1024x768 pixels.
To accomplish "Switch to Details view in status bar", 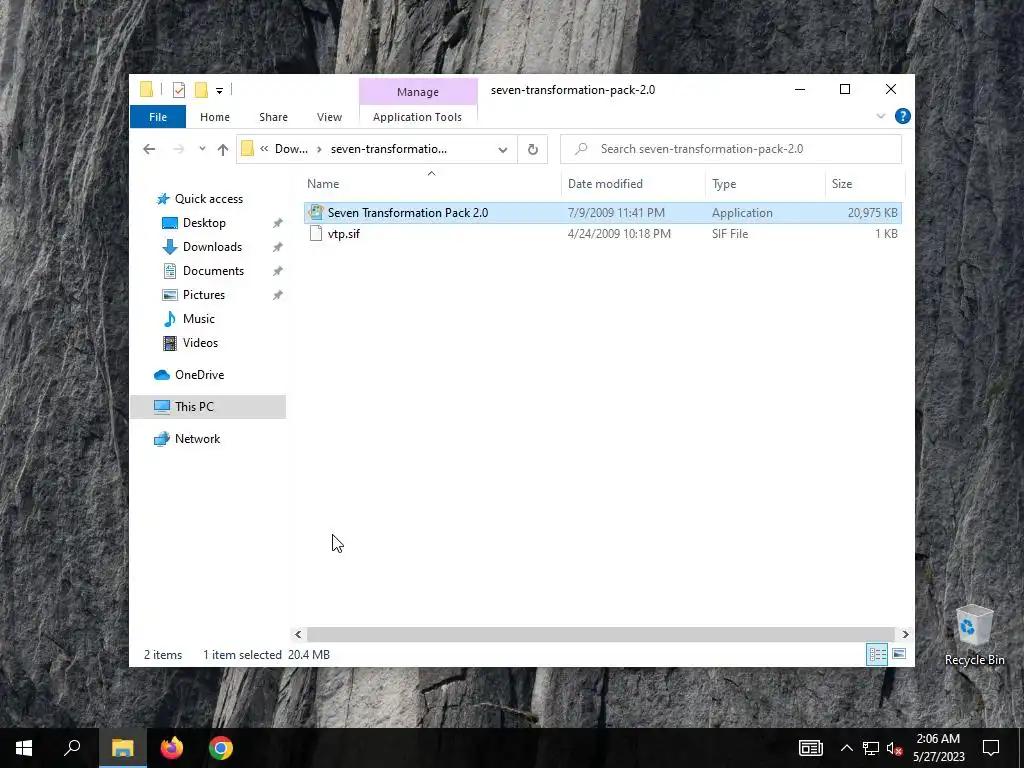I will click(877, 654).
